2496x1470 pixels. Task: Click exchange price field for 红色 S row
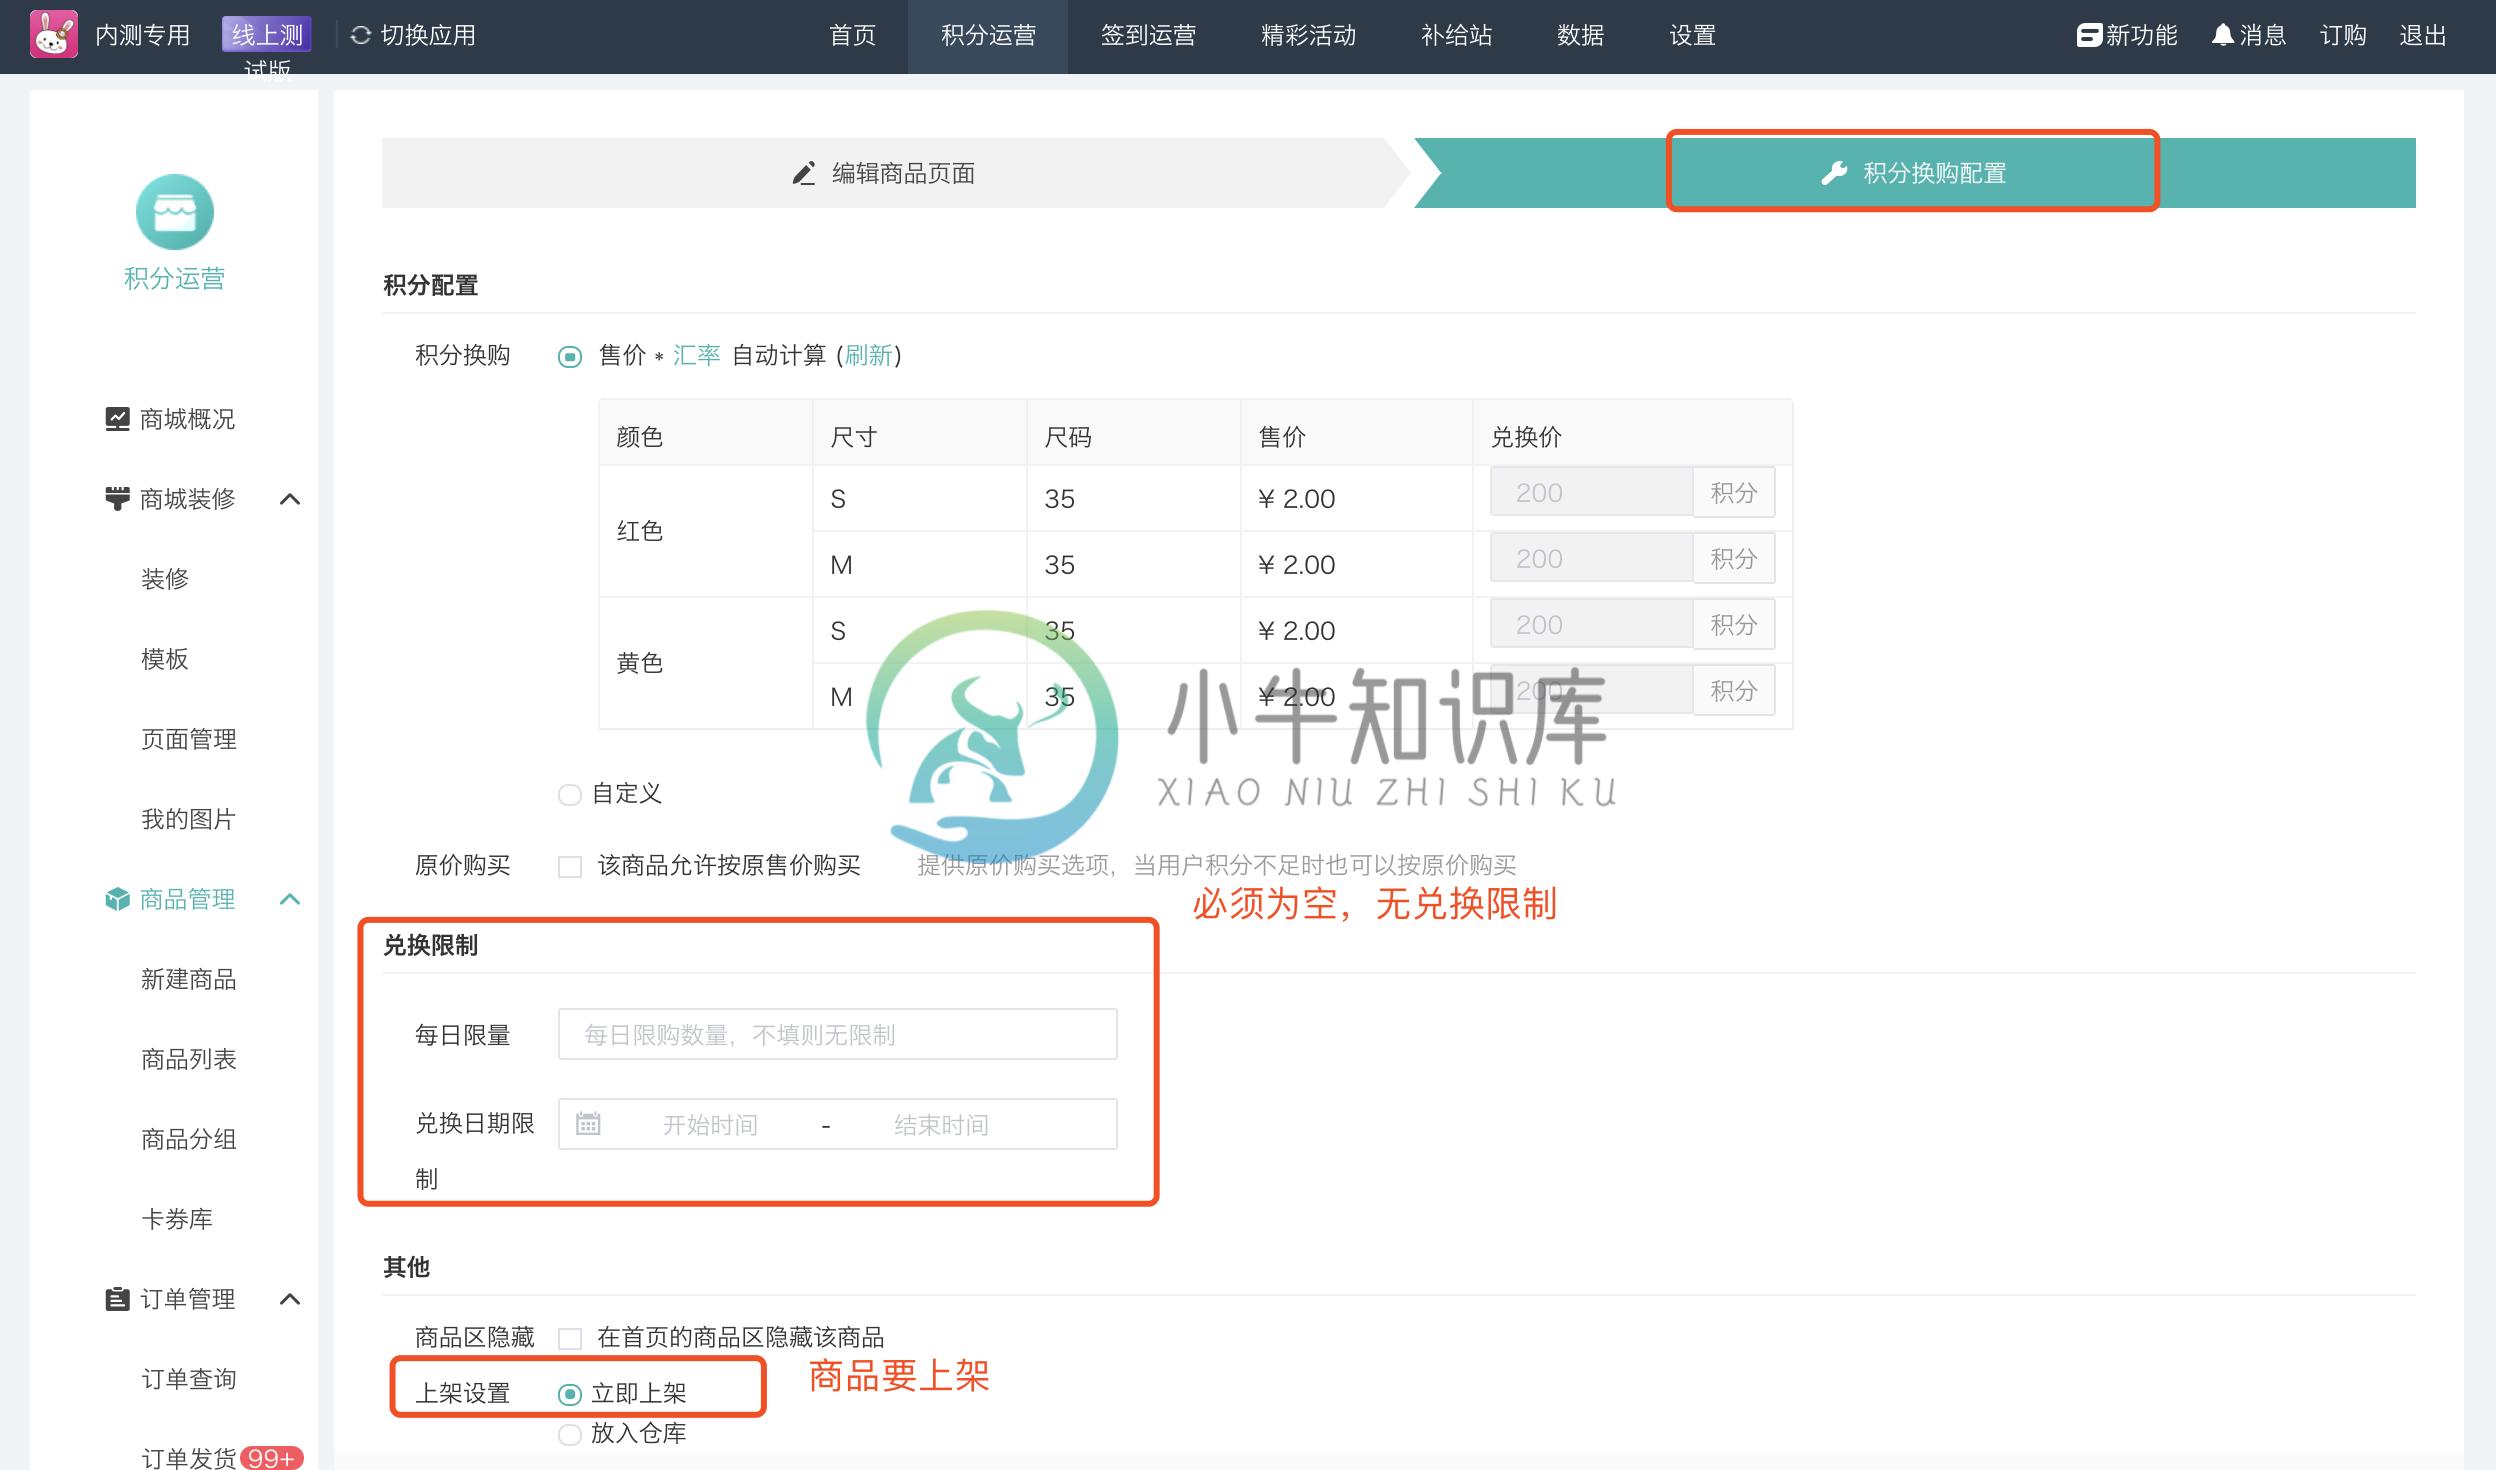[1591, 492]
